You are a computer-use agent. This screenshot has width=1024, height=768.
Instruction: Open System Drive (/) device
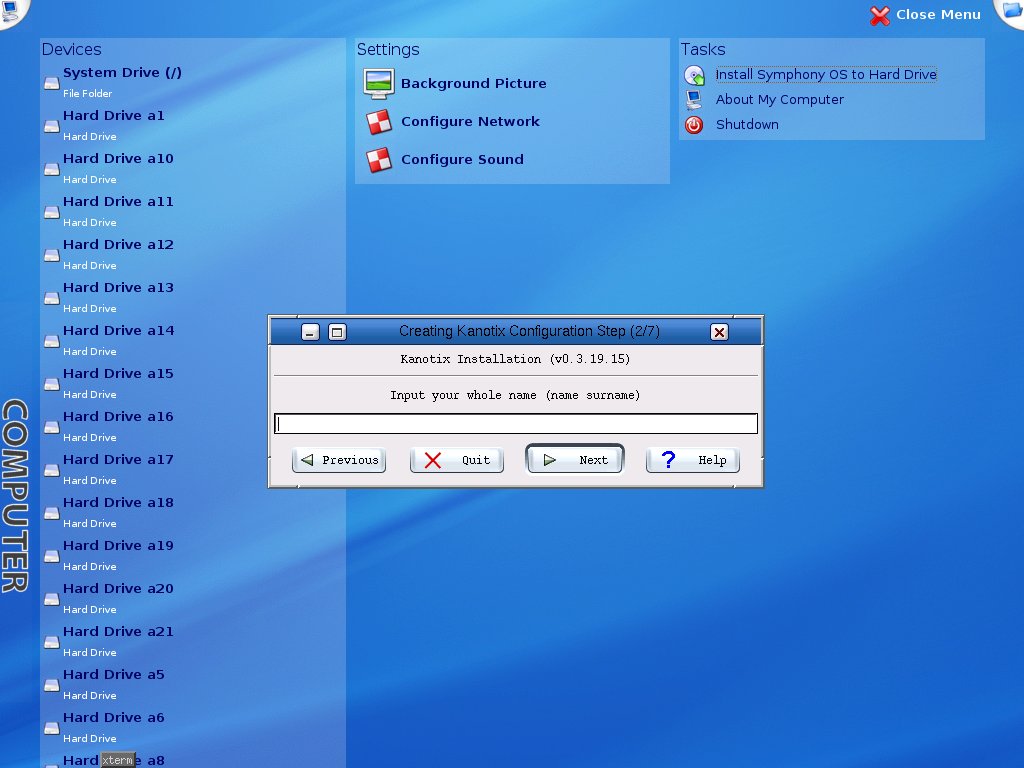coord(122,72)
